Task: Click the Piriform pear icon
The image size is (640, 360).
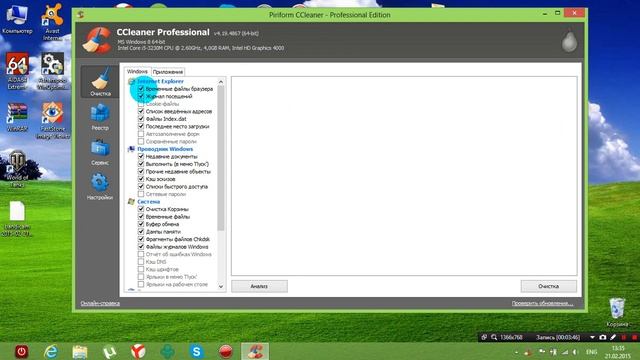Action: [569, 41]
